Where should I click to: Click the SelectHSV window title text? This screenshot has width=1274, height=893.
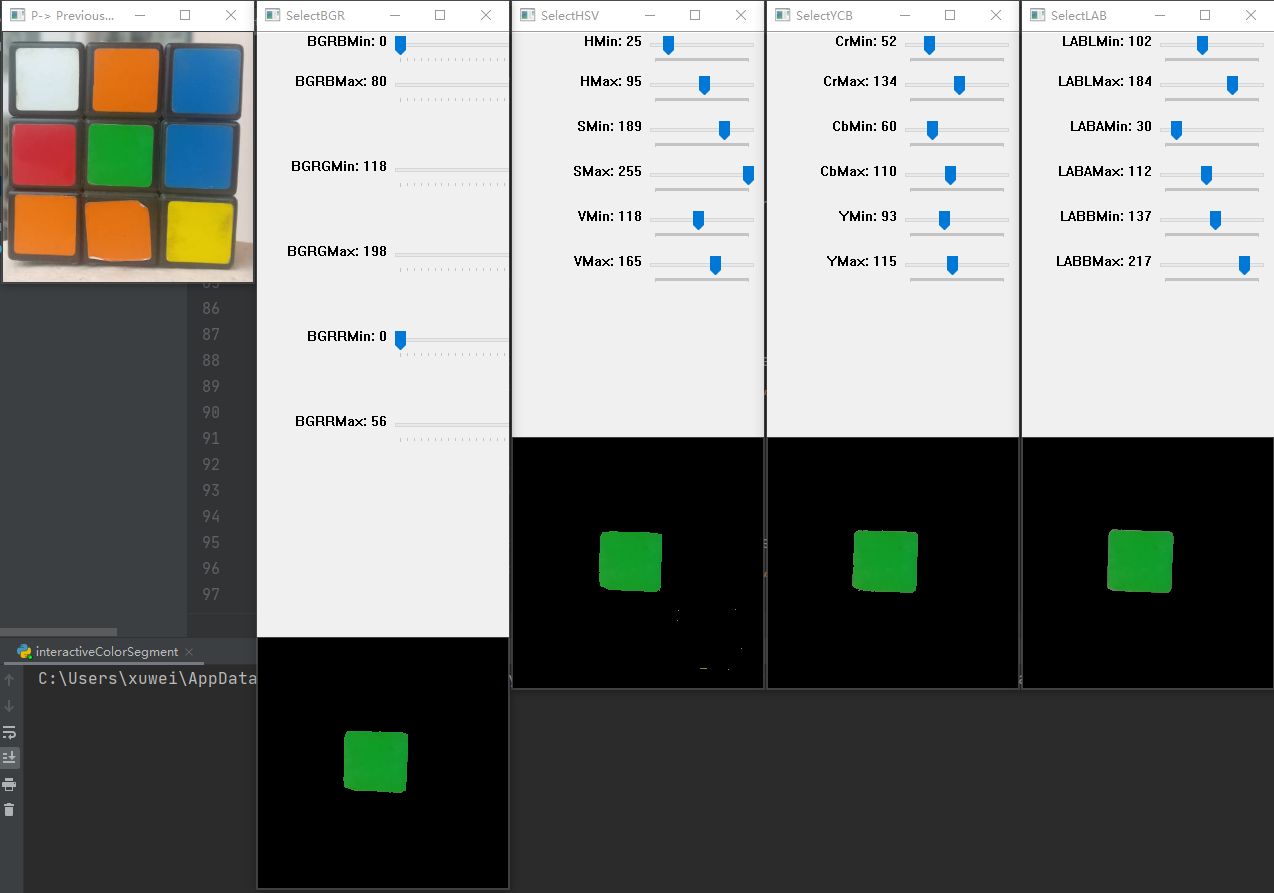pyautogui.click(x=570, y=16)
